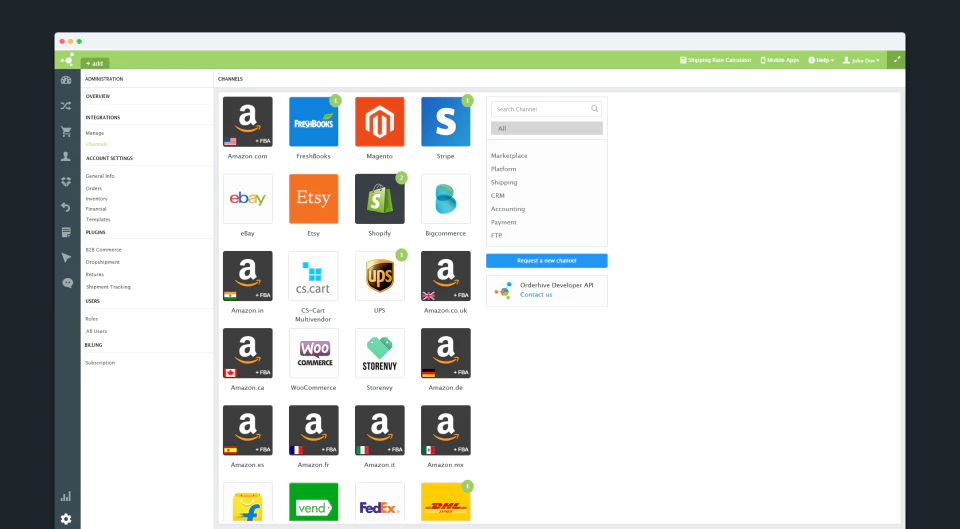
Task: Open the chat bubble sidebar icon
Action: point(67,283)
